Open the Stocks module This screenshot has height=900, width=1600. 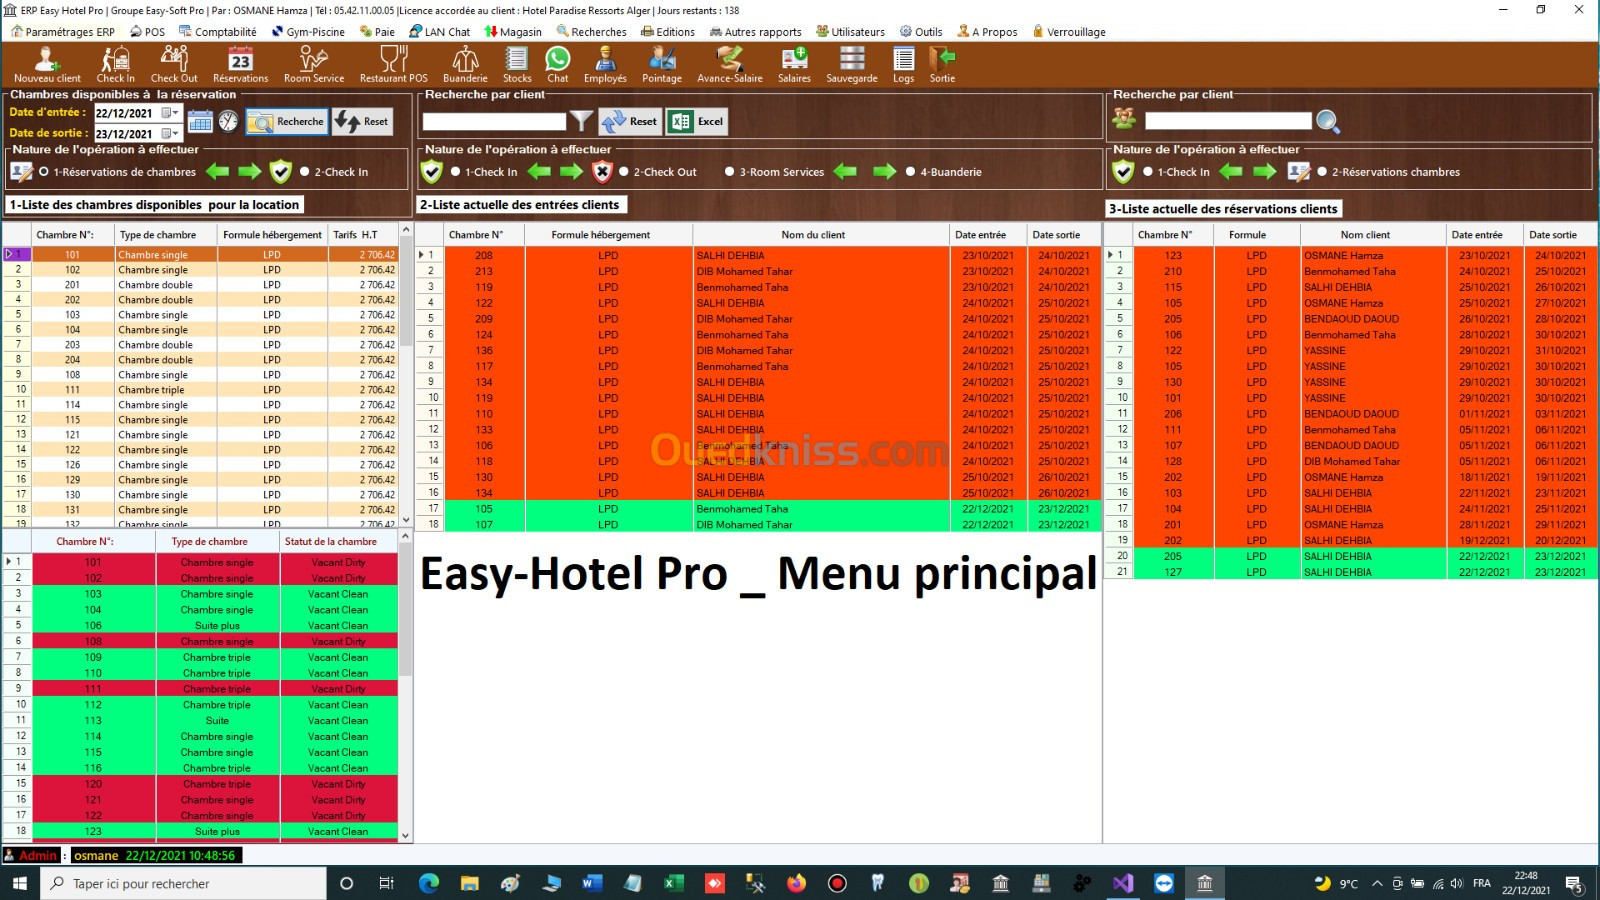tap(517, 65)
